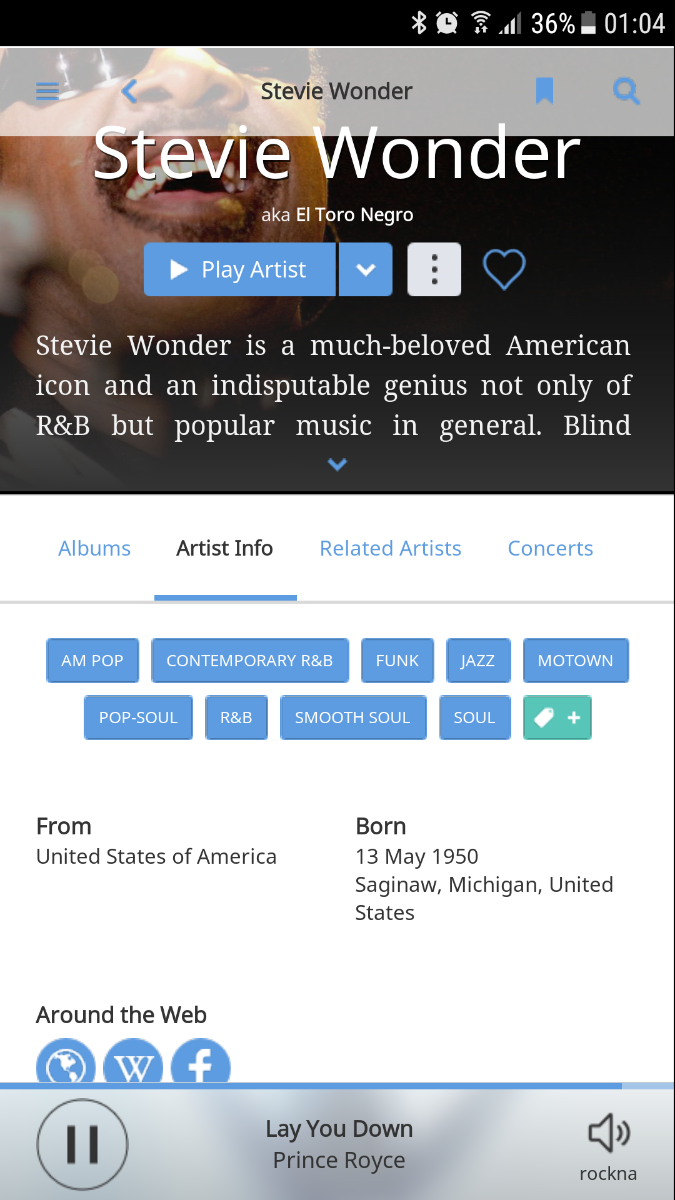The image size is (675, 1200).
Task: Tap the speaker output icon
Action: [608, 1134]
